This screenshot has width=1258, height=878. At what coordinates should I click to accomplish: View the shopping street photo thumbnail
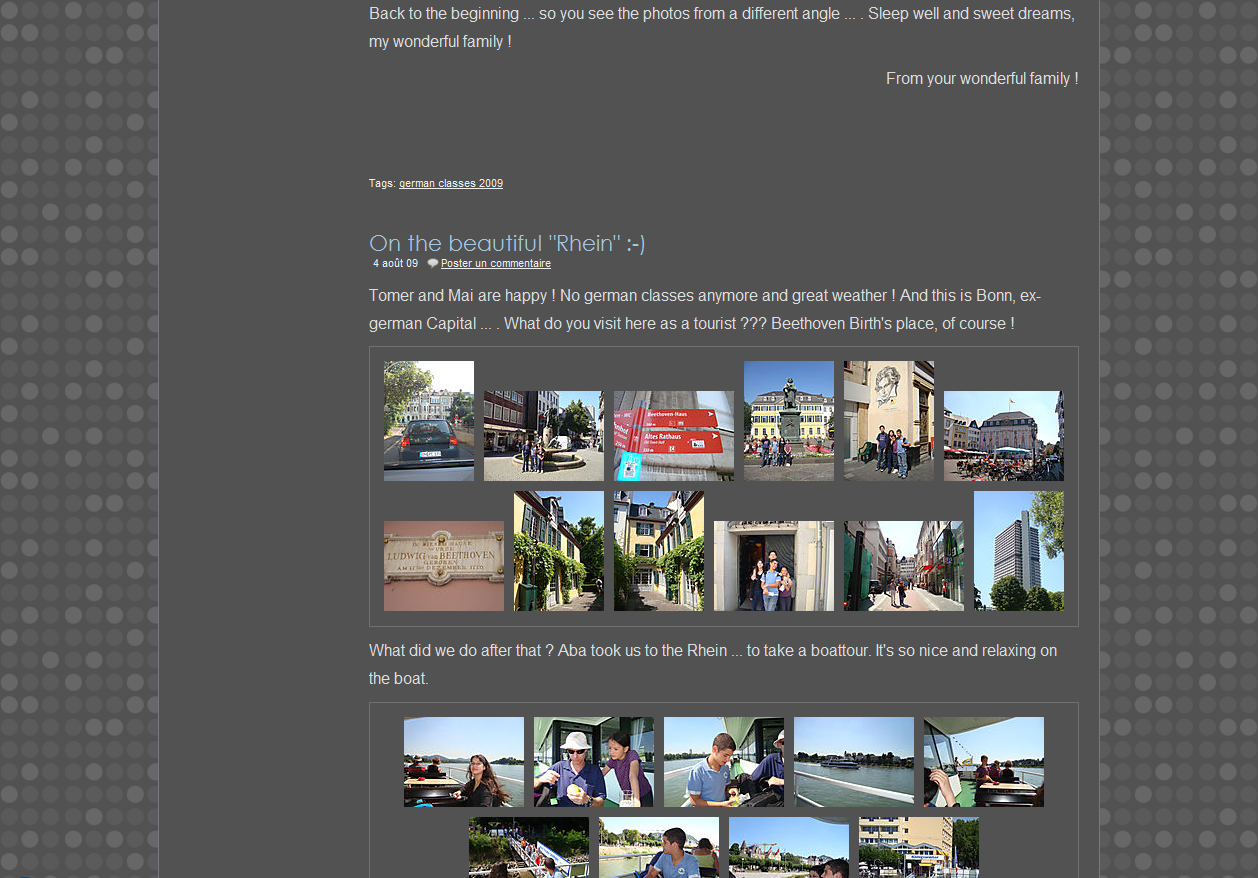pyautogui.click(x=903, y=566)
